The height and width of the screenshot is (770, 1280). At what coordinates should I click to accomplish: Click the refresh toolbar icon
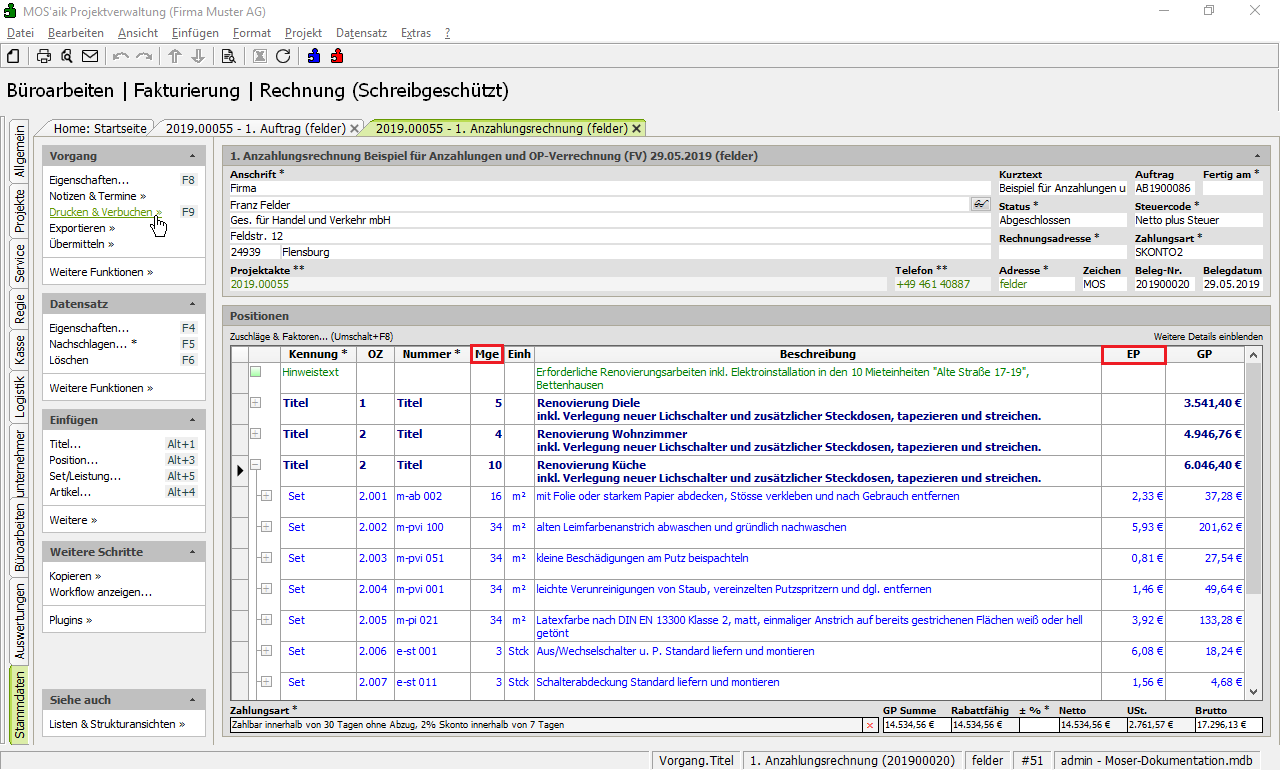283,56
